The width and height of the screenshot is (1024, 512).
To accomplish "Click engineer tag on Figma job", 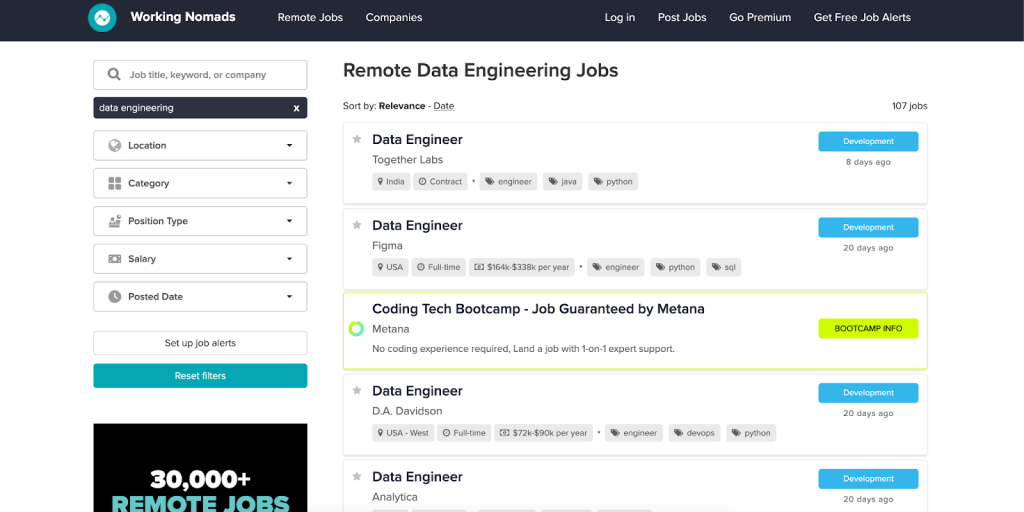I will coord(616,267).
